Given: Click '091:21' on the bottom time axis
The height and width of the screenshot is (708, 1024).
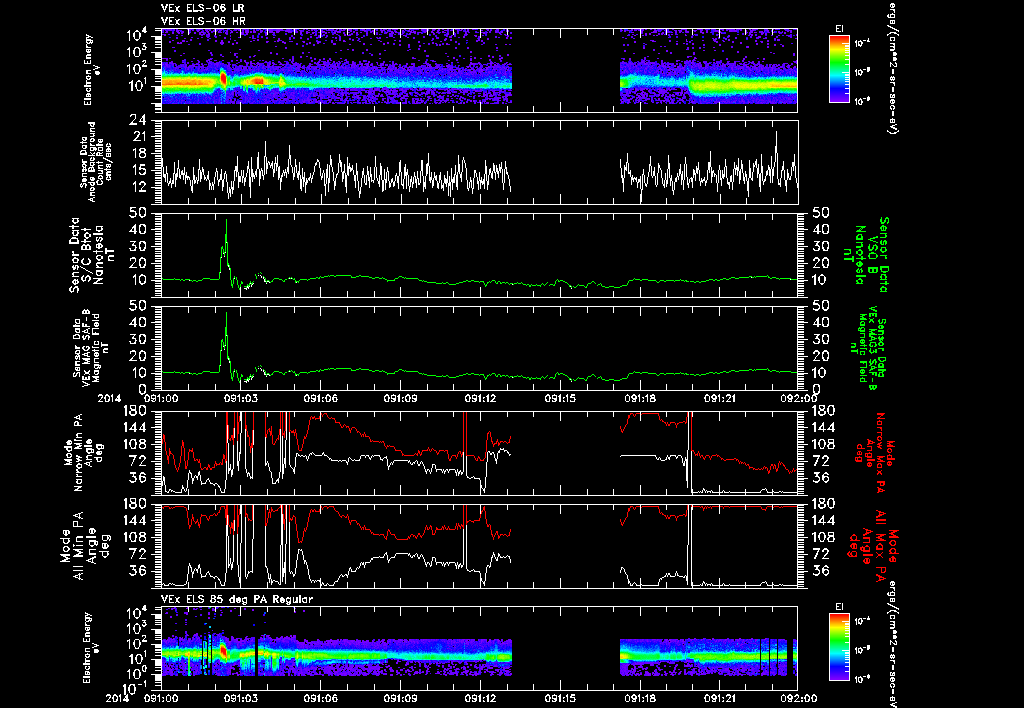Looking at the screenshot, I should point(720,698).
